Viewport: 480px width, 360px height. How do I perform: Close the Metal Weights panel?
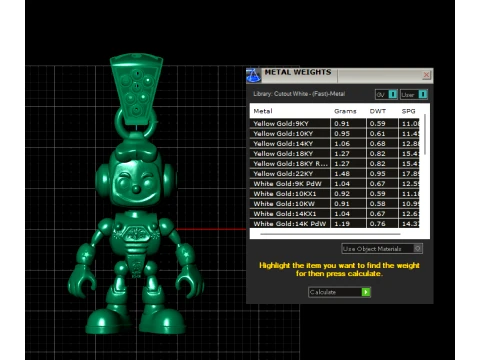tap(426, 75)
